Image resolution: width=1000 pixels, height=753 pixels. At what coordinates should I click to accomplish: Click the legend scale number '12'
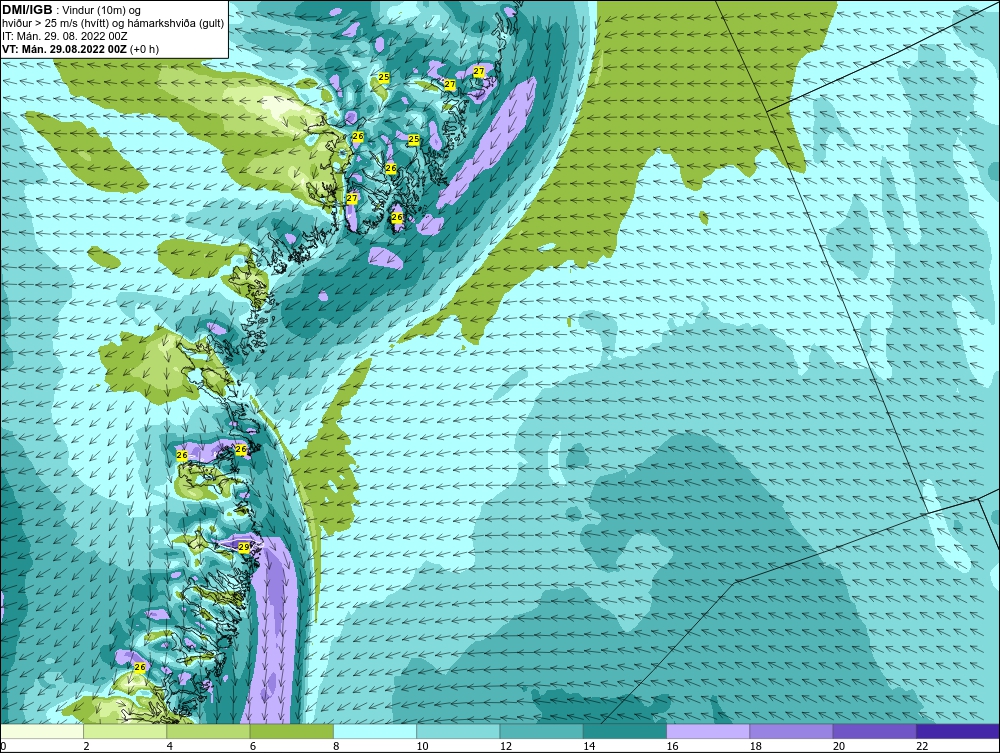506,747
